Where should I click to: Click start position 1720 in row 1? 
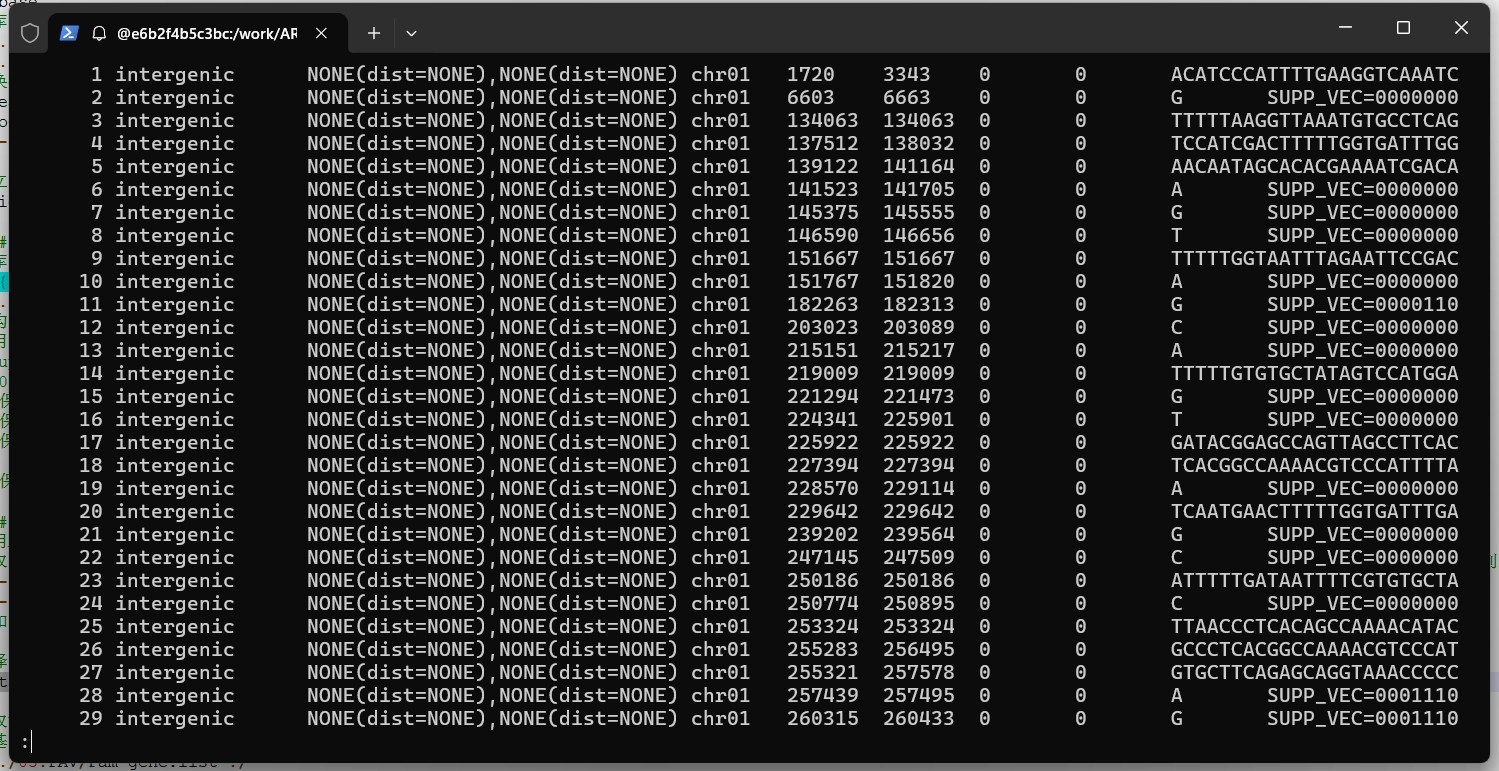pyautogui.click(x=810, y=75)
